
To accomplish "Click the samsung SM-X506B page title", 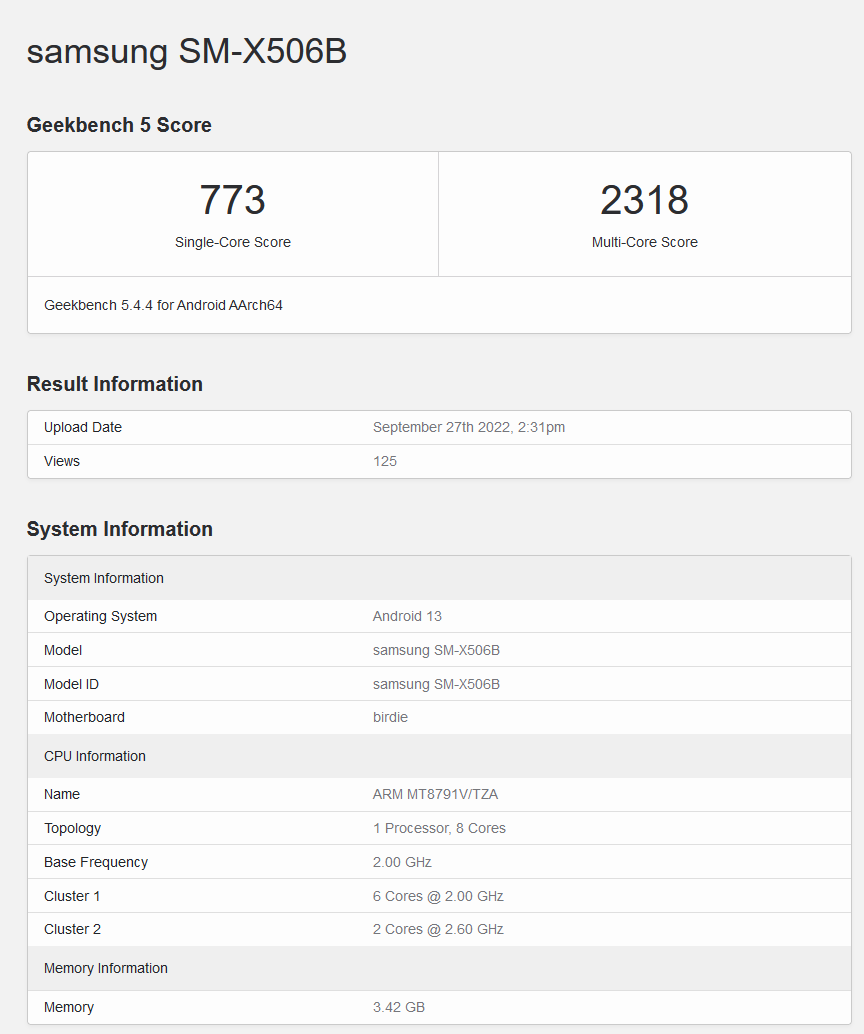I will pos(186,51).
